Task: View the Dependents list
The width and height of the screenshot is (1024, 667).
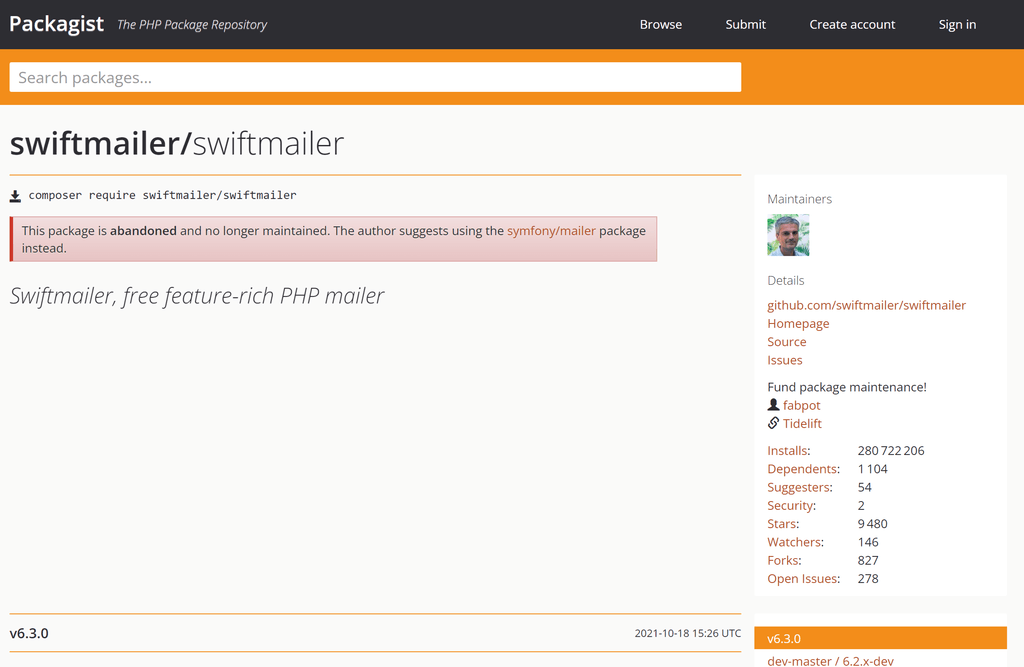Action: click(803, 469)
